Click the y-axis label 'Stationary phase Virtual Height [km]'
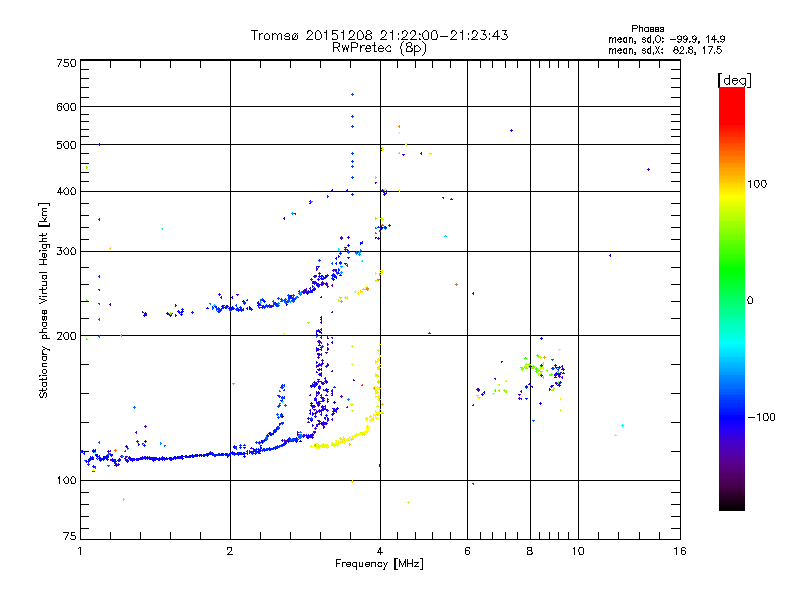This screenshot has width=800, height=600. tap(43, 300)
